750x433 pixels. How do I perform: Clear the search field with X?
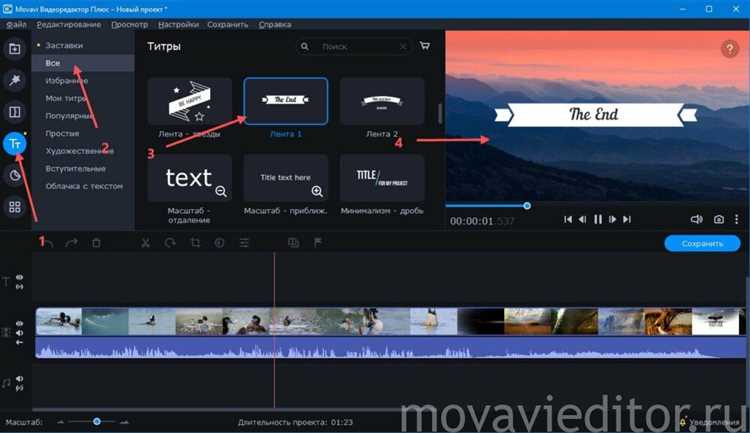403,46
